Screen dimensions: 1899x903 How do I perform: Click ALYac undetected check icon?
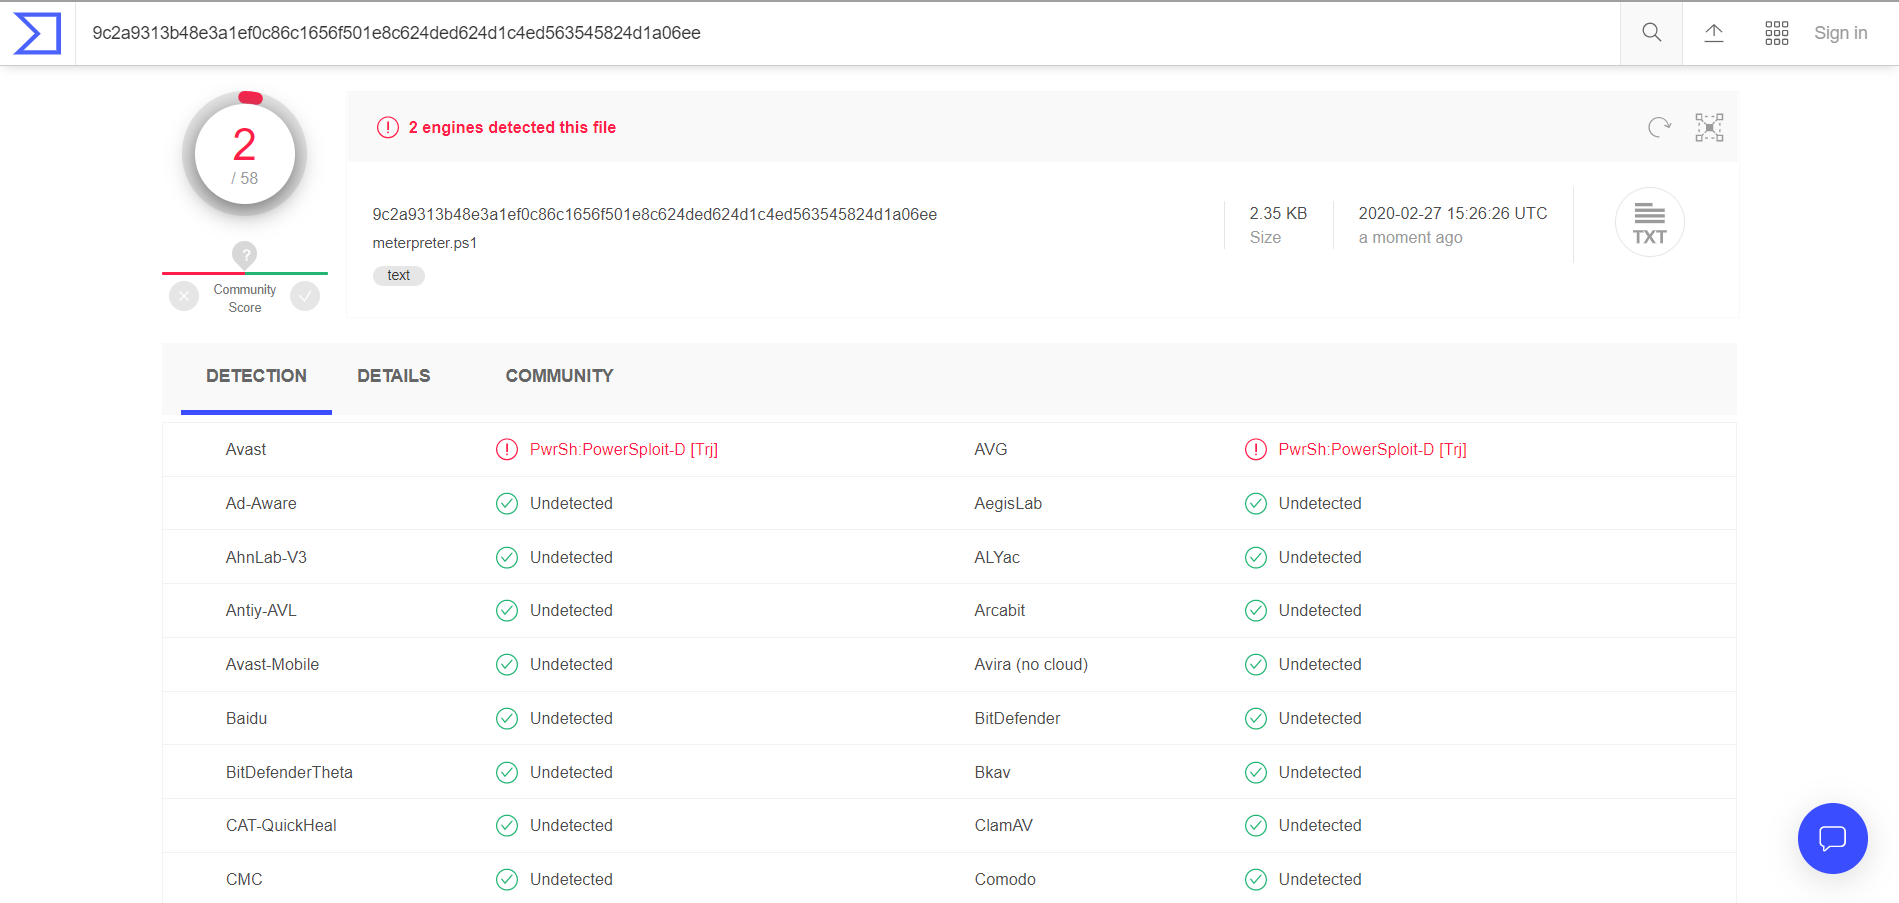click(x=1255, y=557)
